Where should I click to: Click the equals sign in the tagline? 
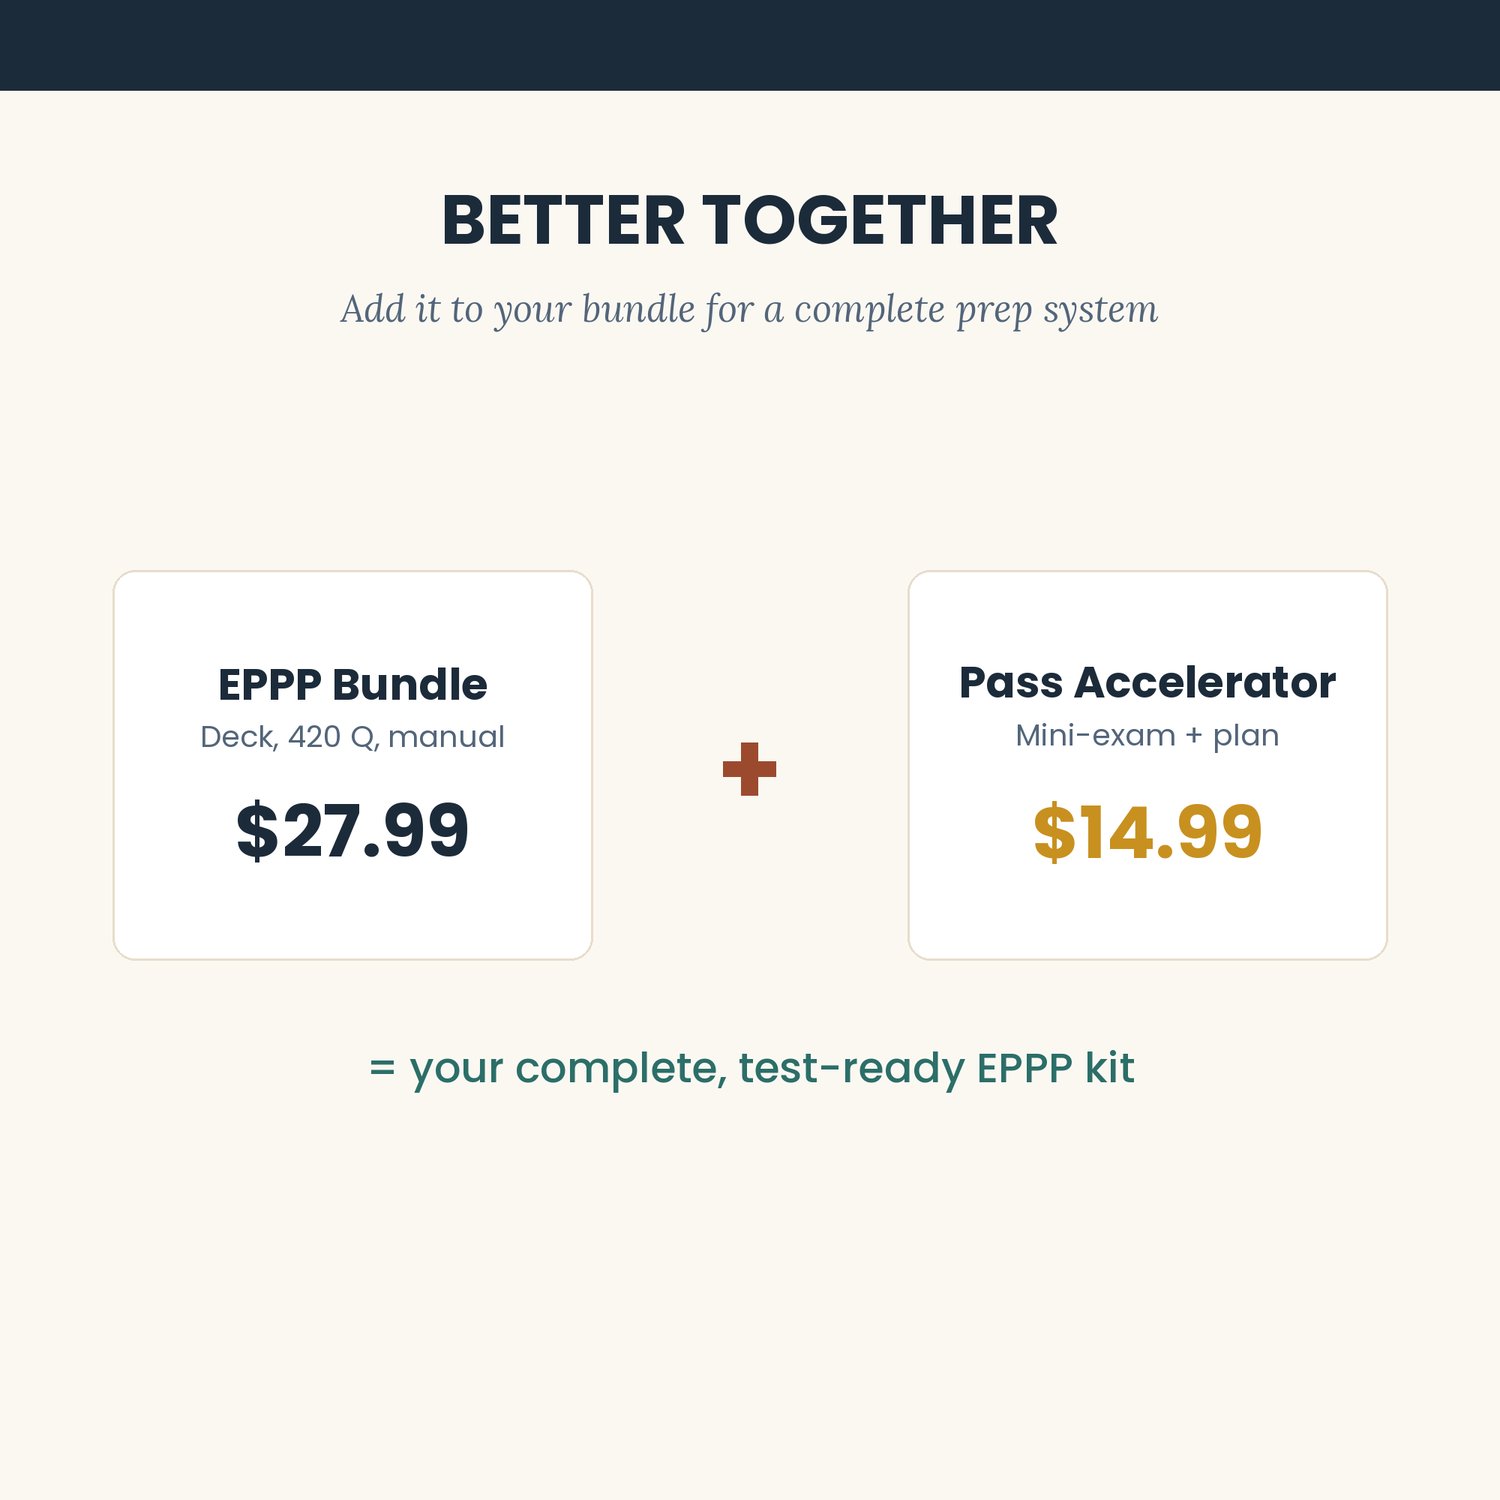[382, 1068]
